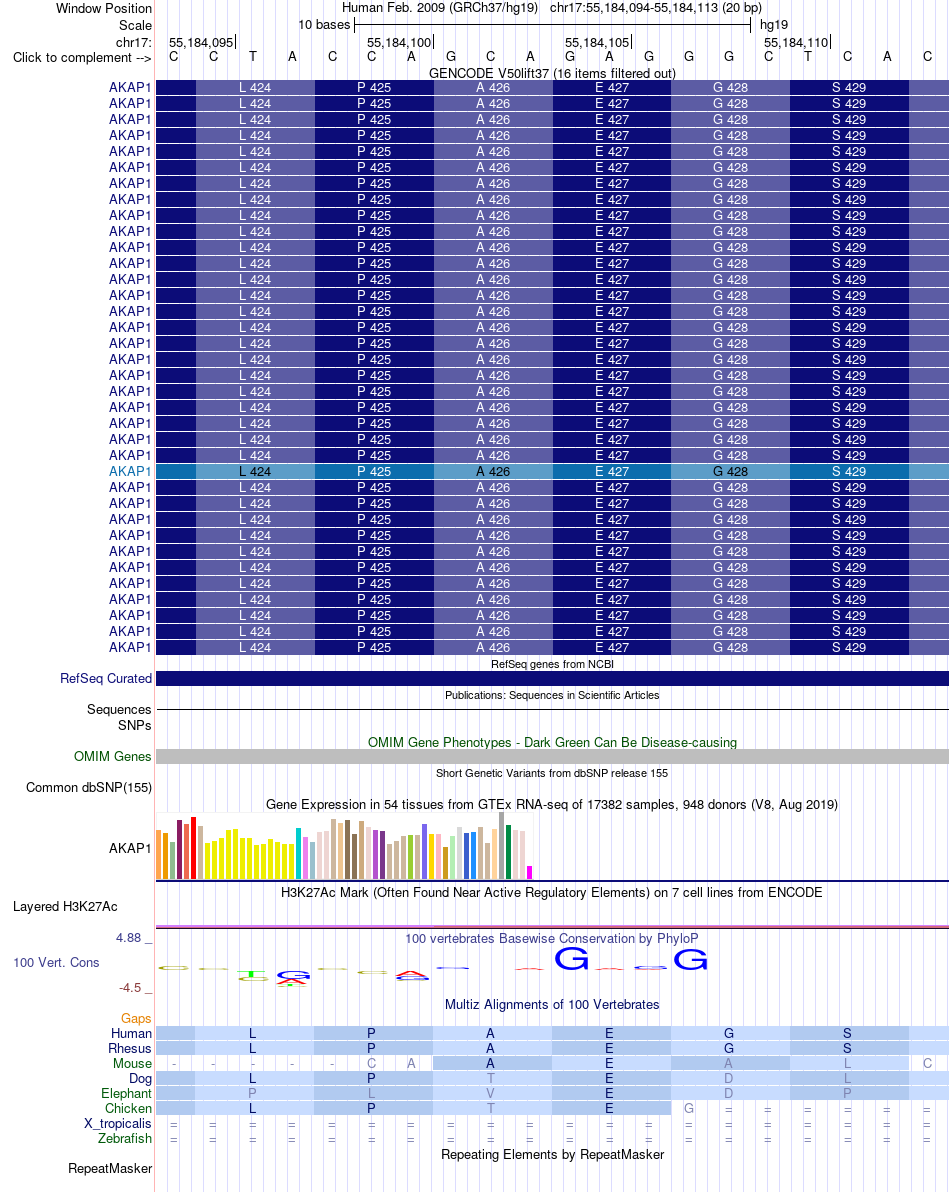950x1192 pixels.
Task: Click the chr17: ruler label
Action: click(x=134, y=43)
